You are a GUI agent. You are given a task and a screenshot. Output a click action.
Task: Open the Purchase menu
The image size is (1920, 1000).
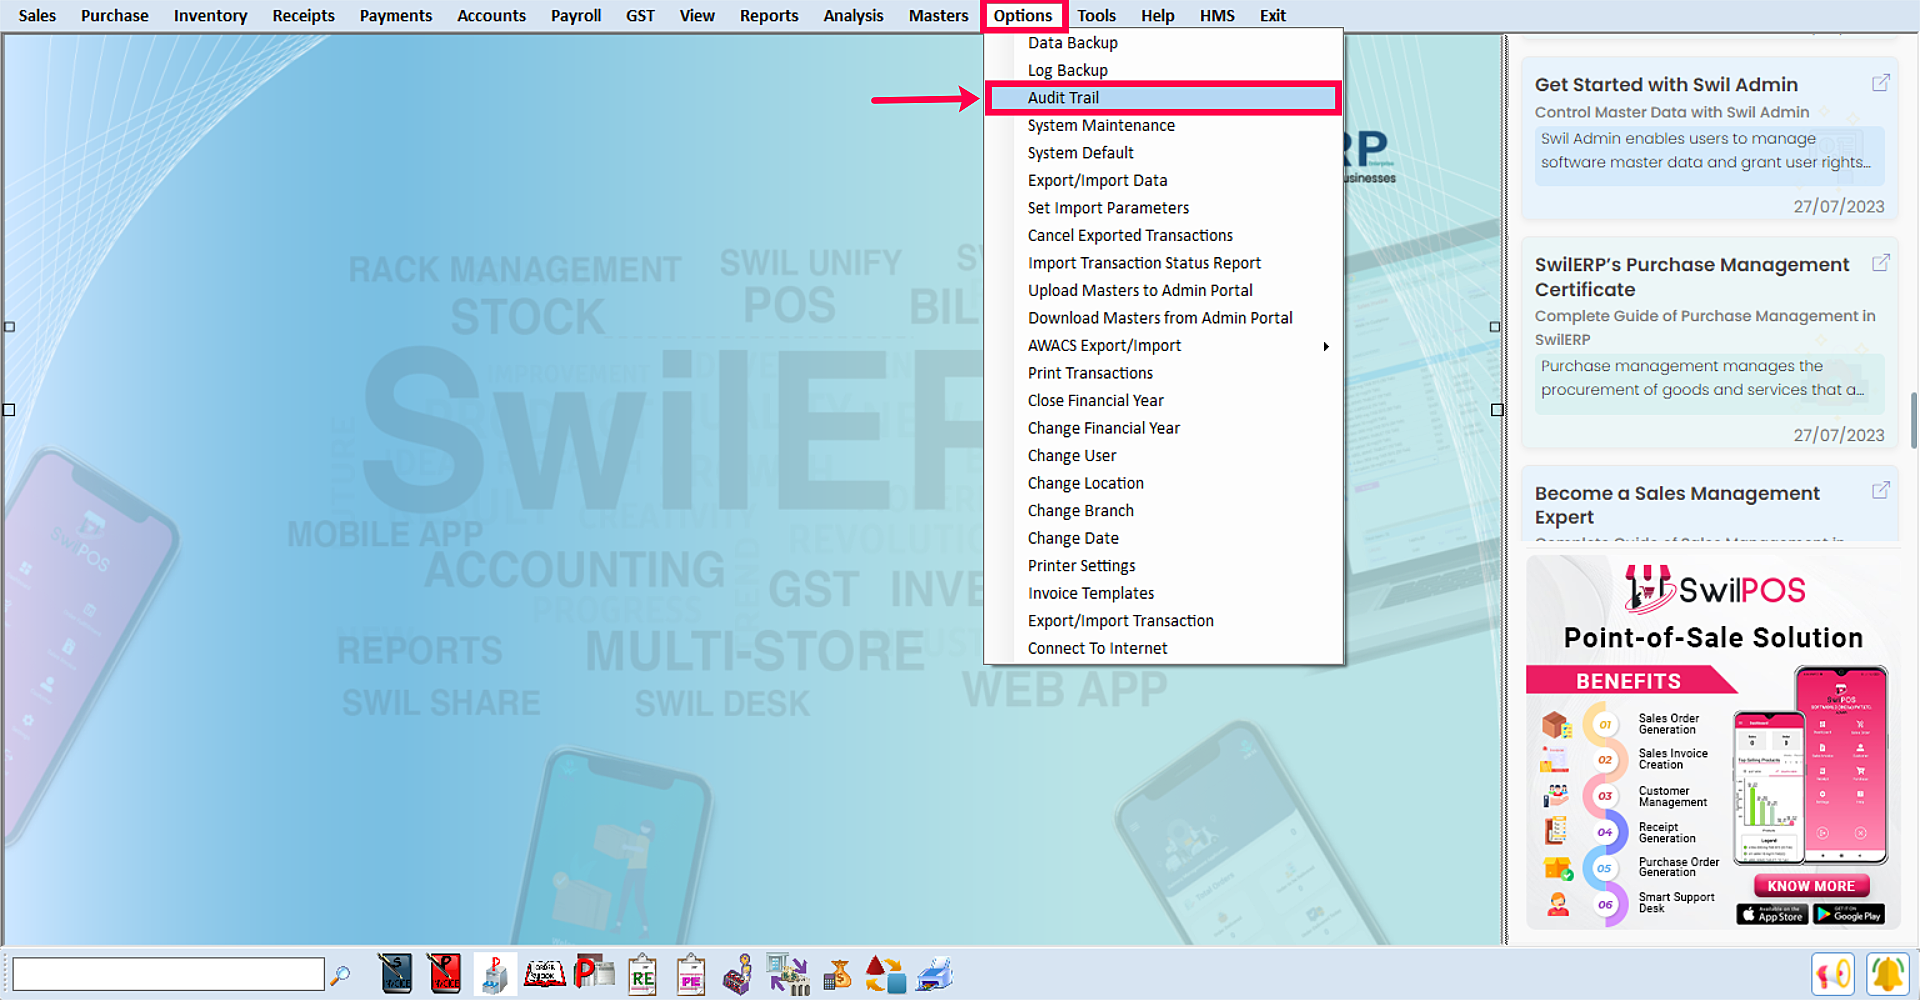(x=114, y=15)
